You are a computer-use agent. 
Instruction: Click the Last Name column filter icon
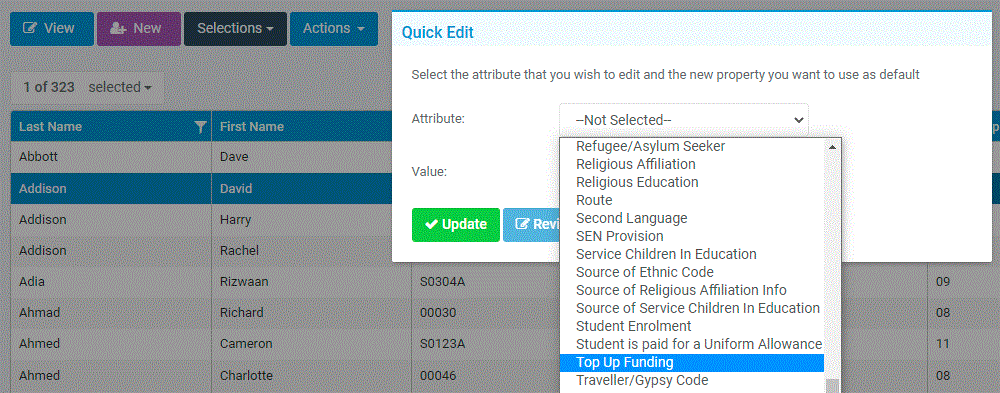click(200, 127)
